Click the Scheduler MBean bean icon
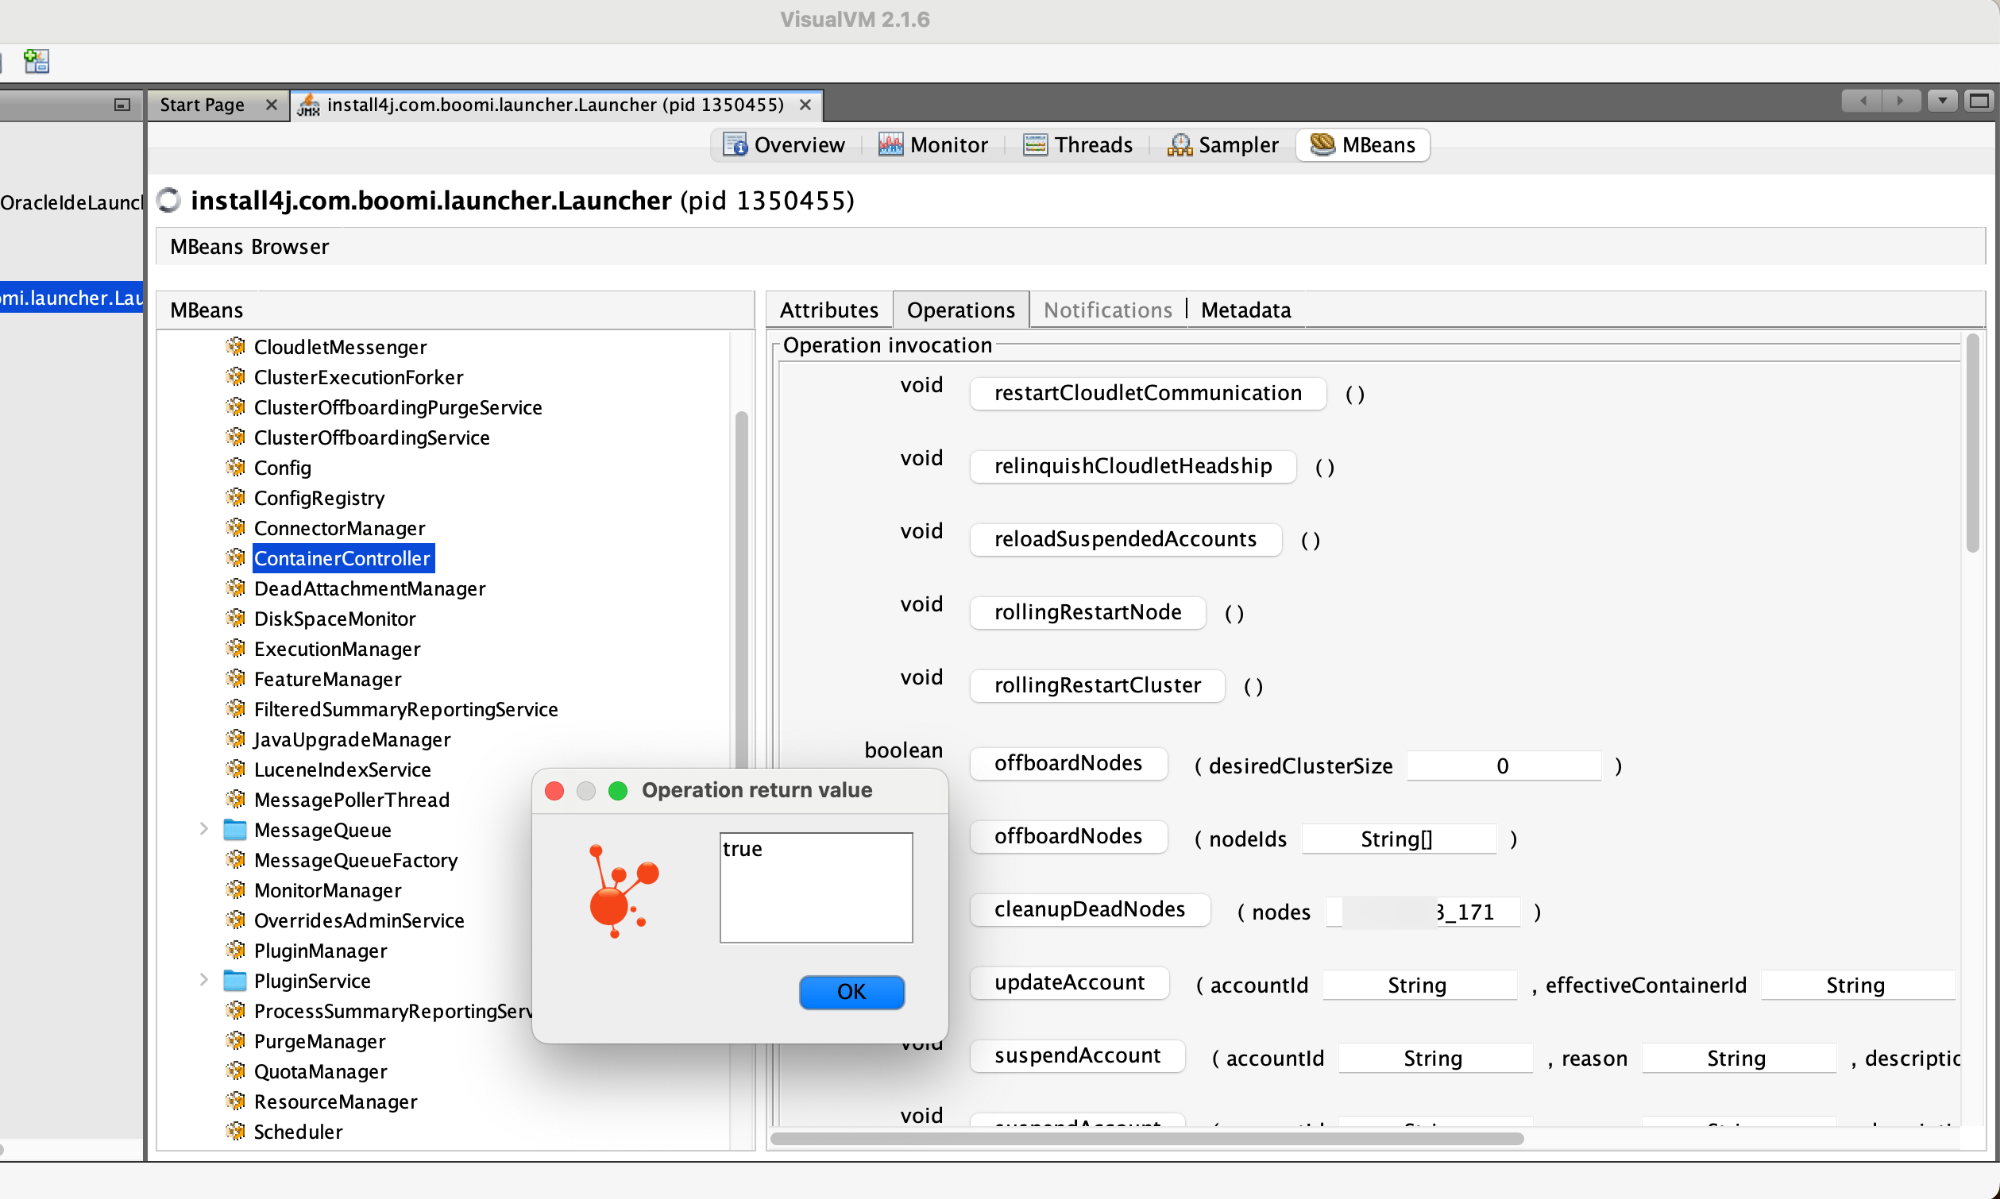2000x1199 pixels. [236, 1131]
